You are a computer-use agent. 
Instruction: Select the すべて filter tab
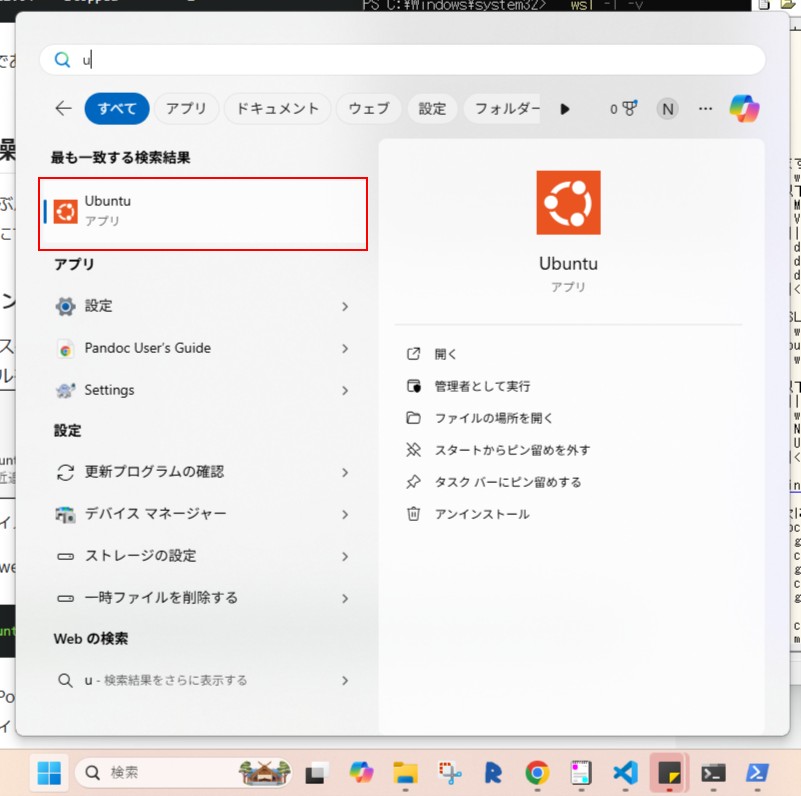click(117, 108)
